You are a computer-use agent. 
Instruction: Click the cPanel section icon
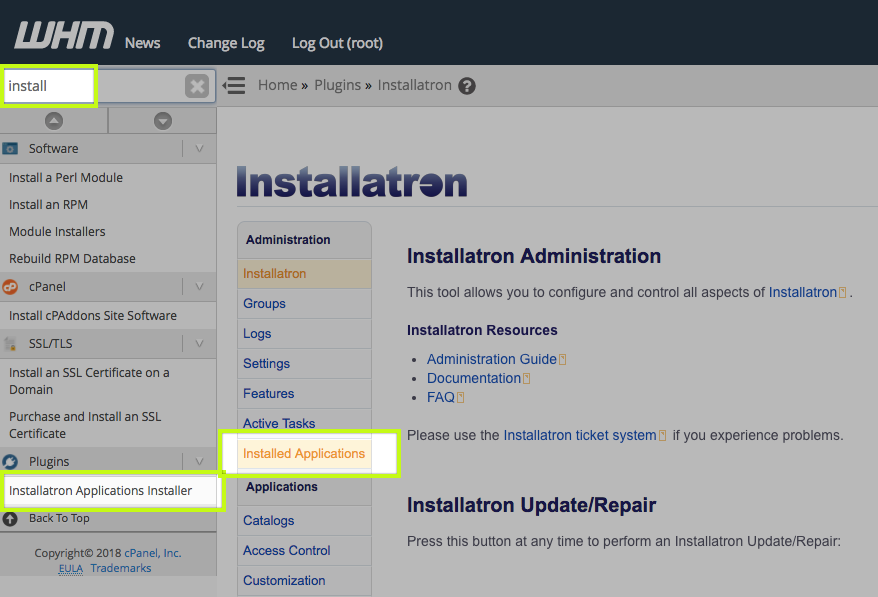[10, 287]
